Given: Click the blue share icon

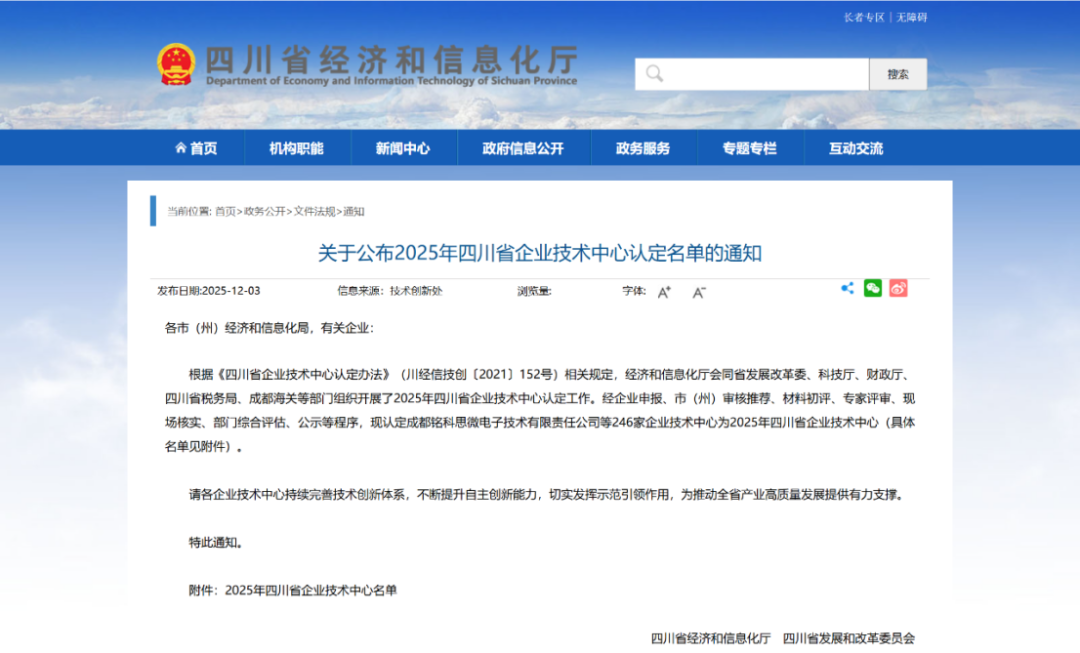Looking at the screenshot, I should coord(847,289).
